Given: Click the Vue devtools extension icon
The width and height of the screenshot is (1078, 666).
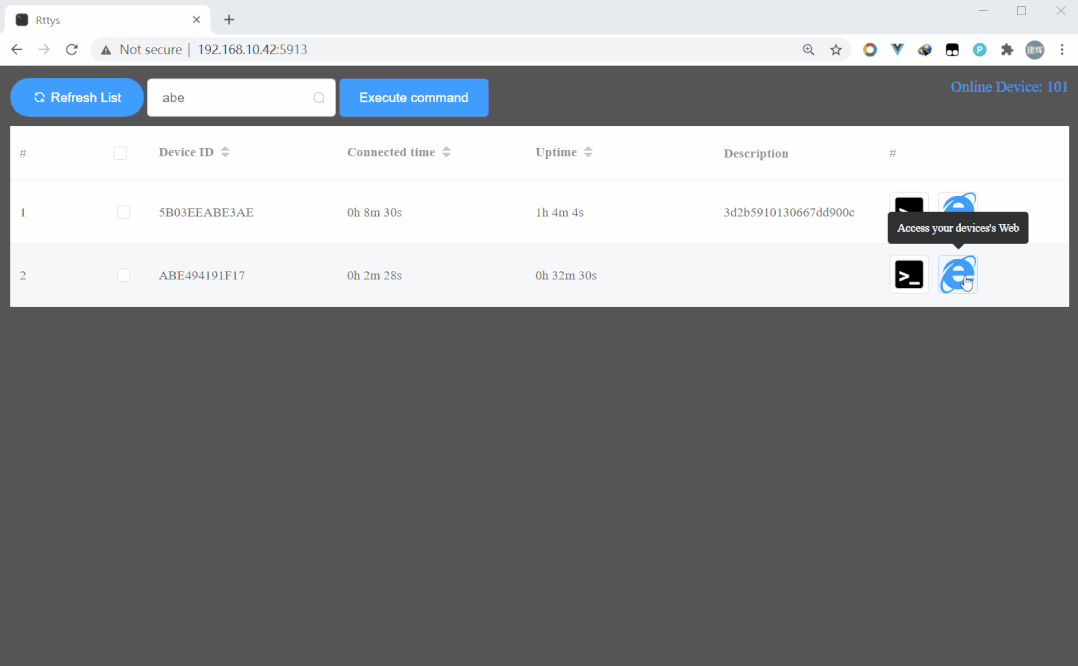Looking at the screenshot, I should (897, 49).
